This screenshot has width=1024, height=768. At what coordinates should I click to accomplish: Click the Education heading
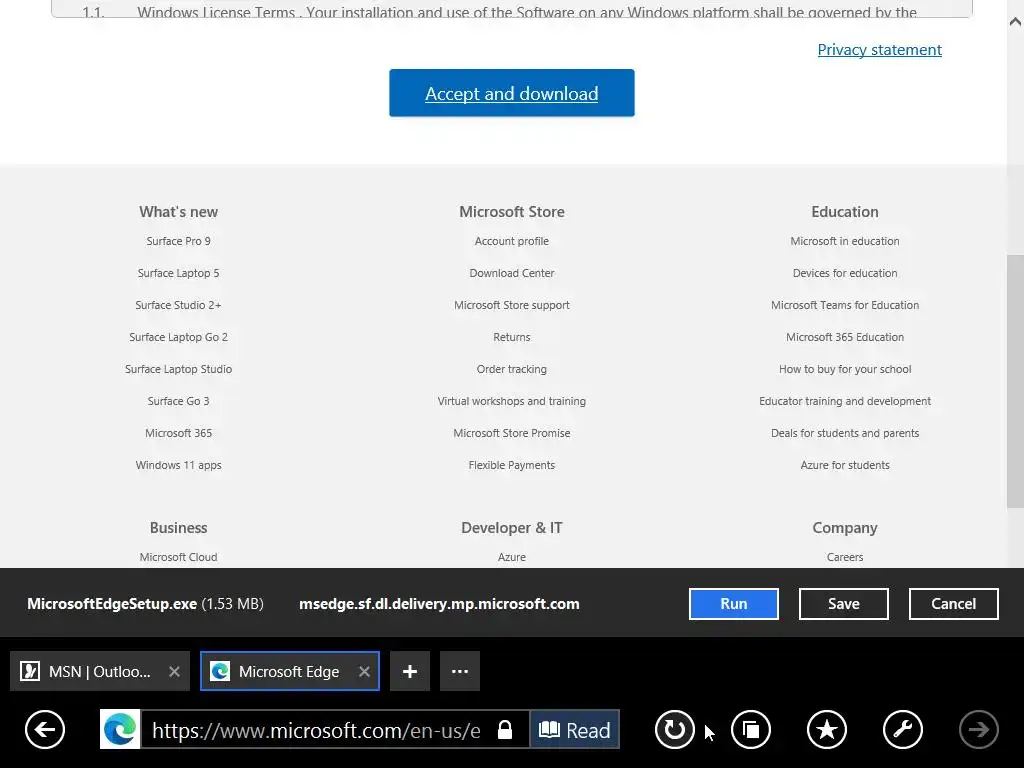tap(845, 212)
